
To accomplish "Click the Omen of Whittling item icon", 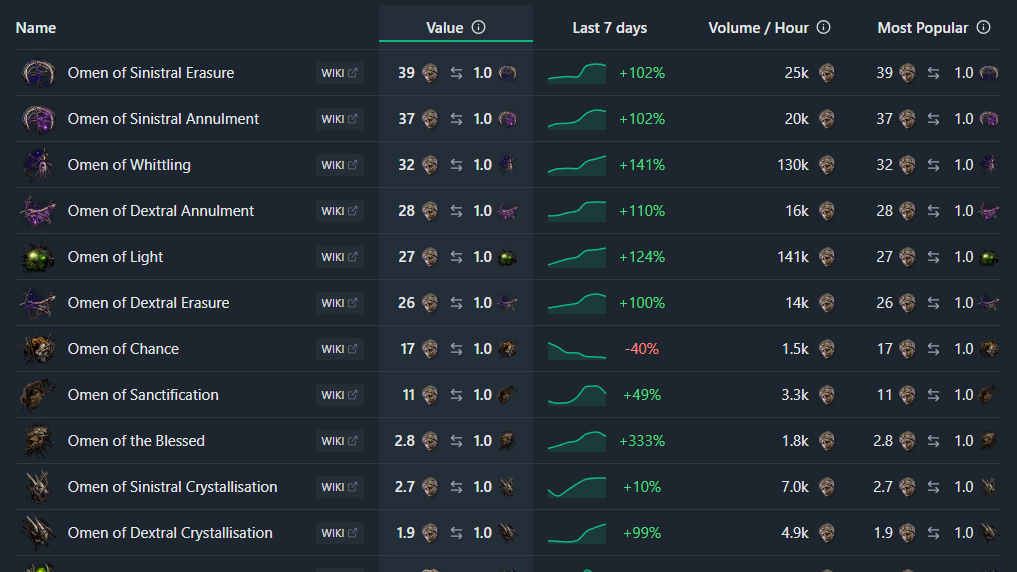I will pyautogui.click(x=38, y=165).
